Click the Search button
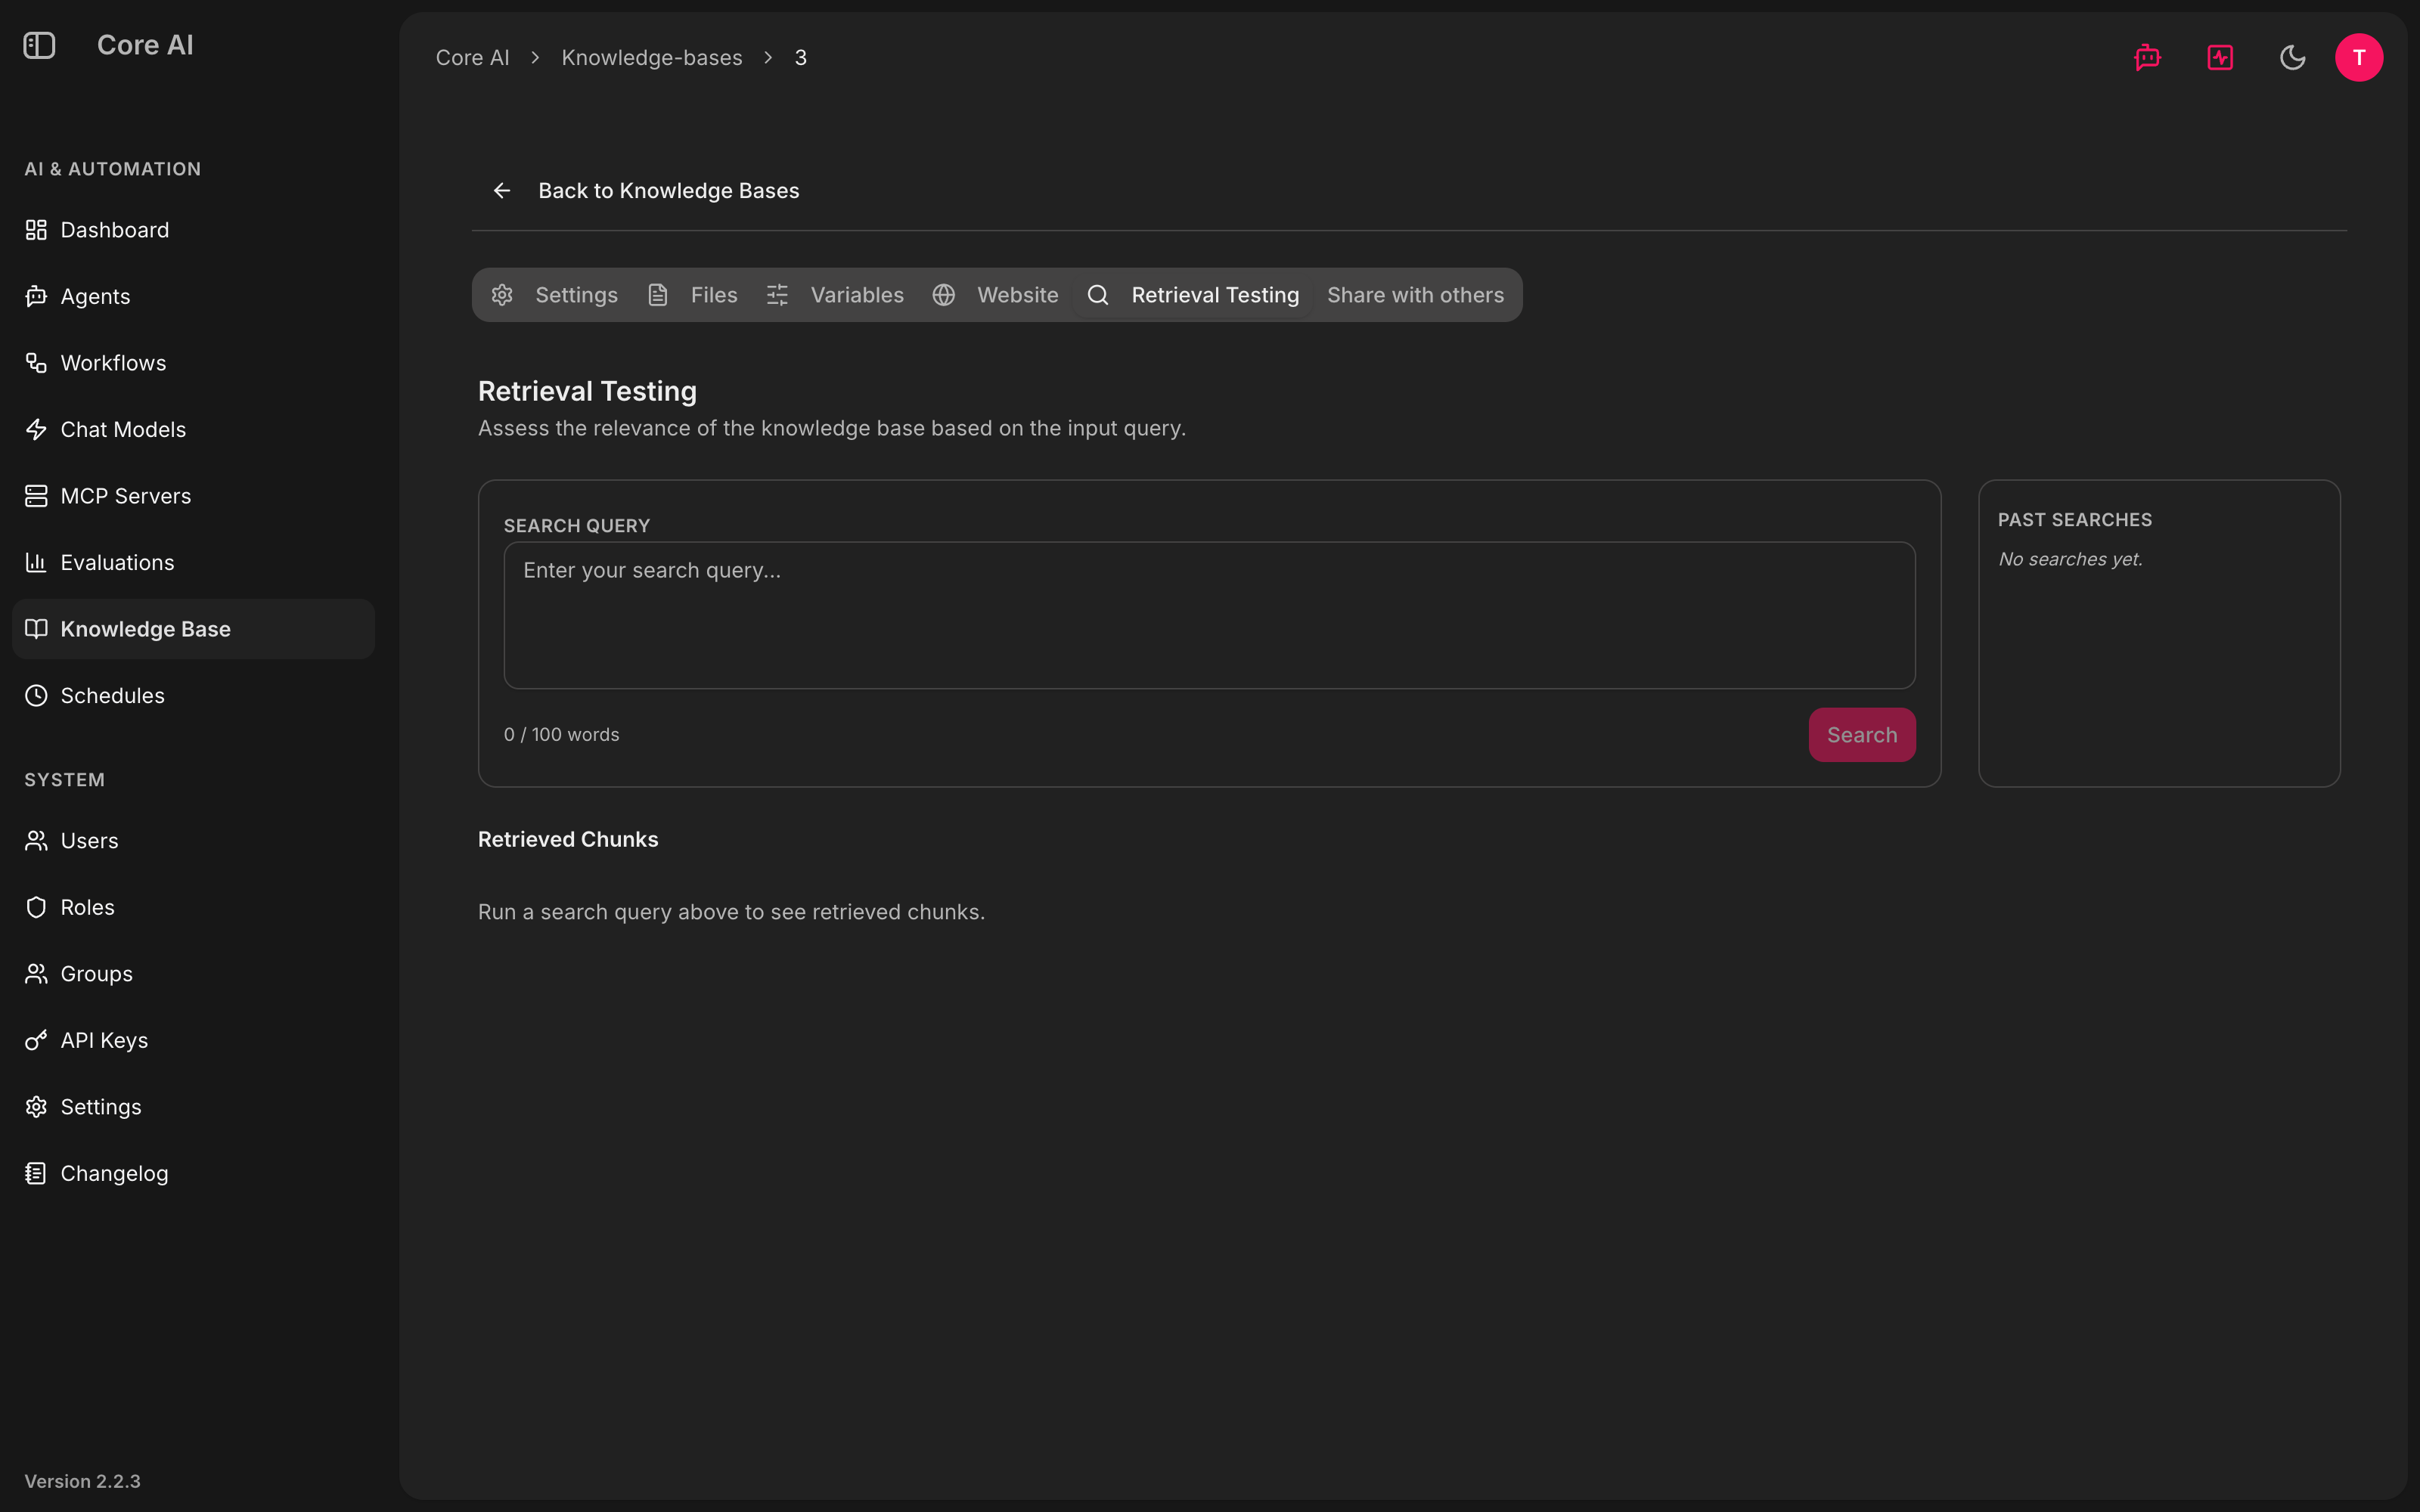2420x1512 pixels. (1862, 735)
